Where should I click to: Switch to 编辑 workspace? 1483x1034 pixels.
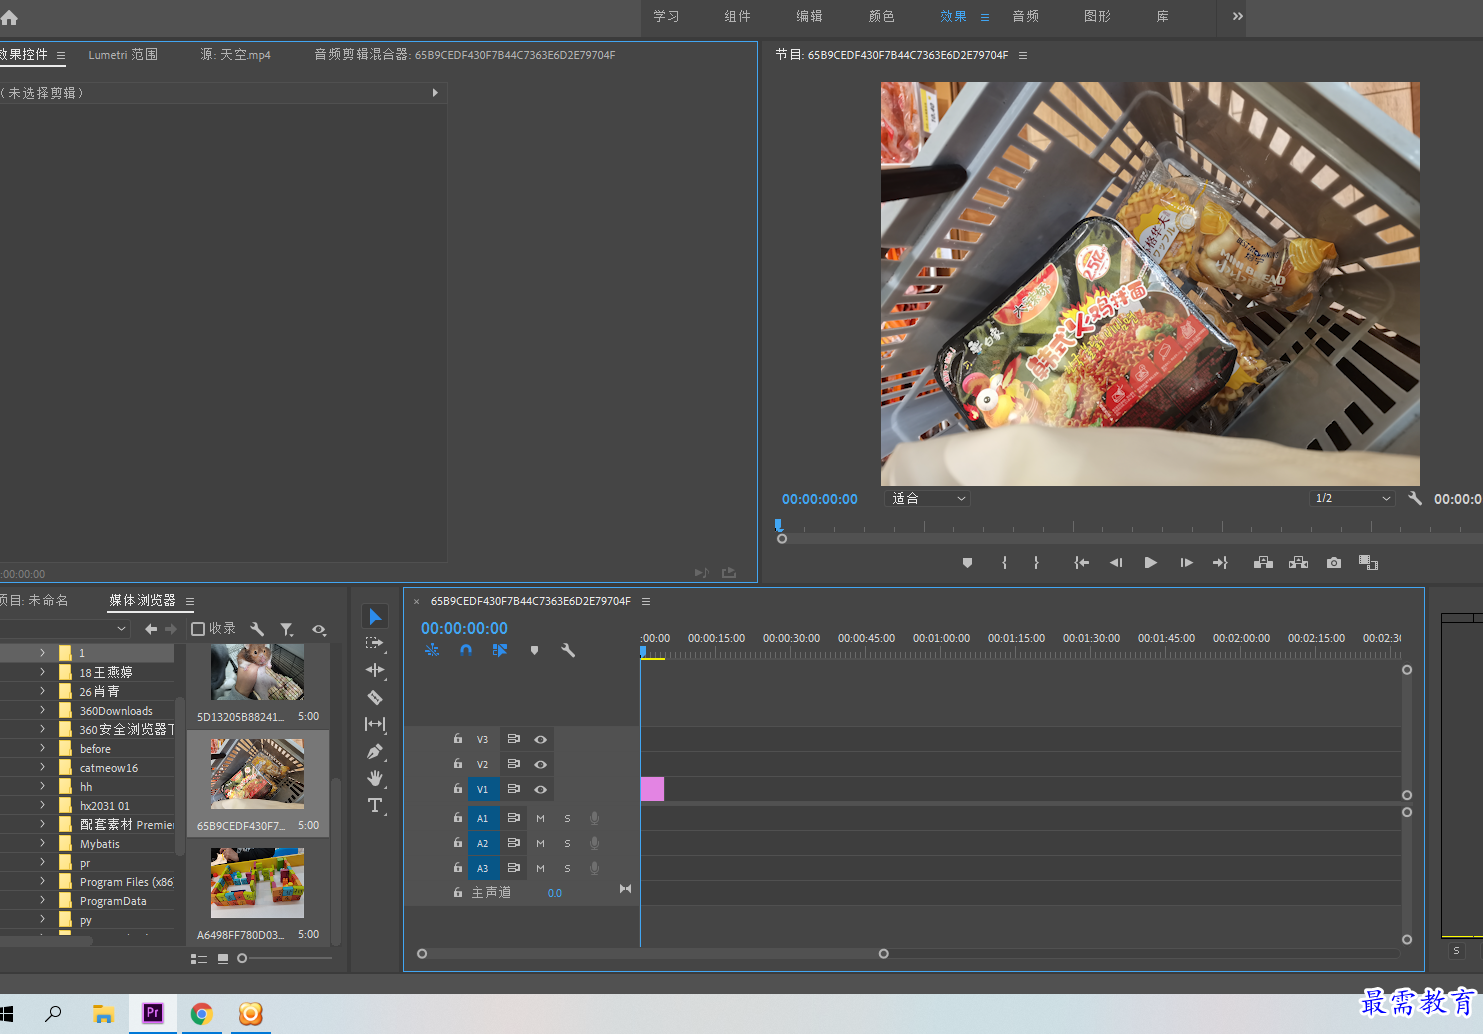(x=810, y=16)
